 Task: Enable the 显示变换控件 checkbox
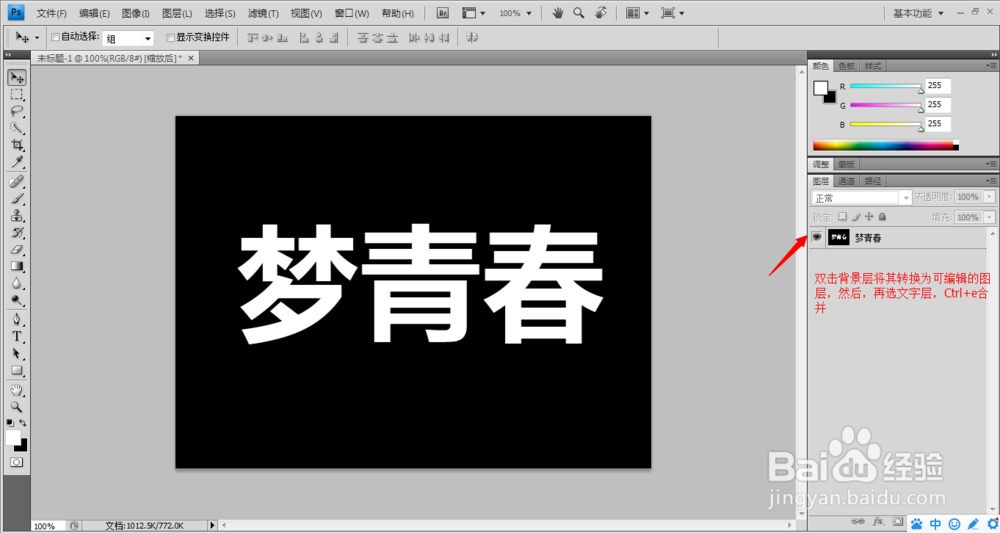(x=170, y=37)
